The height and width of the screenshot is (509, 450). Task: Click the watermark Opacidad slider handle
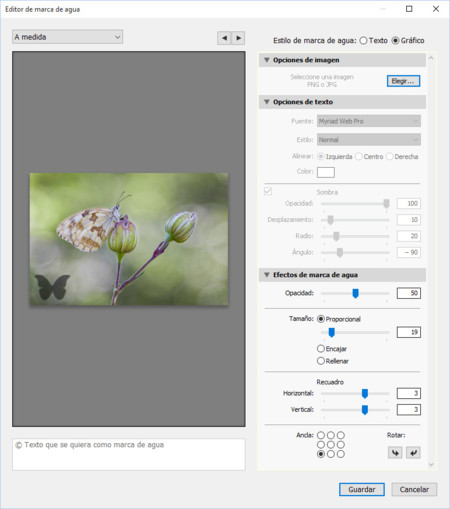point(355,293)
